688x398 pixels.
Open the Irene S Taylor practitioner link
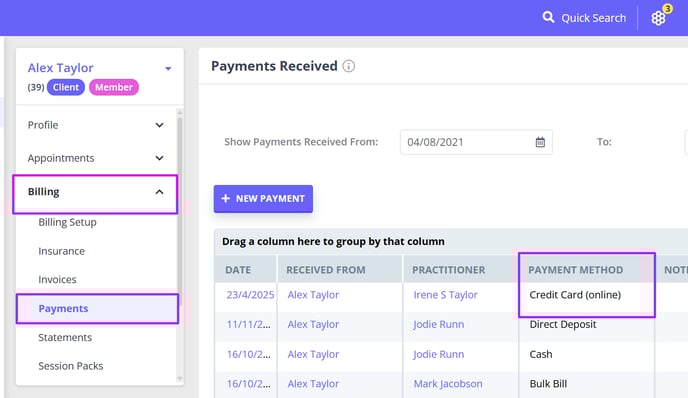[445, 295]
